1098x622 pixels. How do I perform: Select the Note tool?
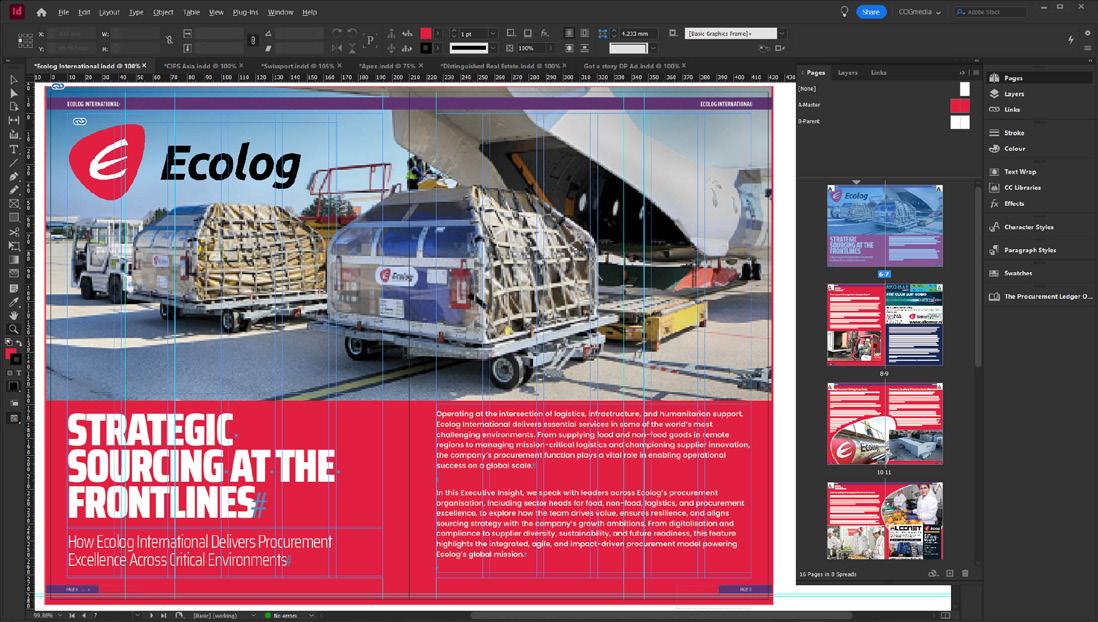point(13,288)
